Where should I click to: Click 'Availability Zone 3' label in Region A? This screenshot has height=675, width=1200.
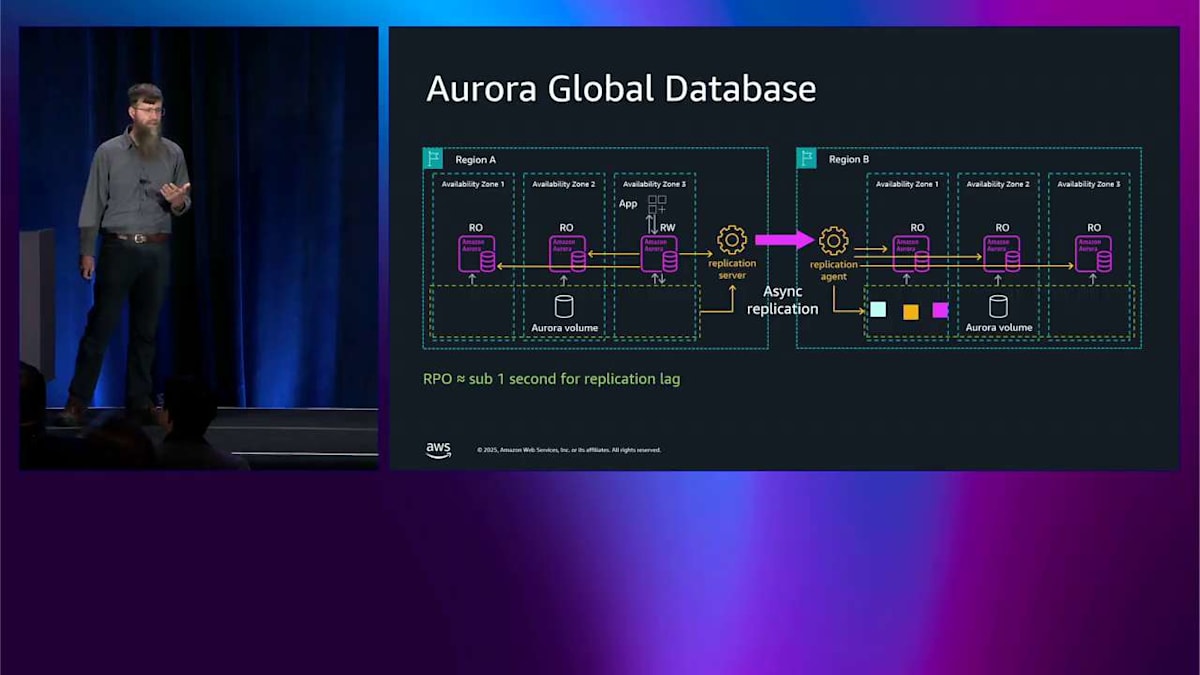tap(654, 184)
